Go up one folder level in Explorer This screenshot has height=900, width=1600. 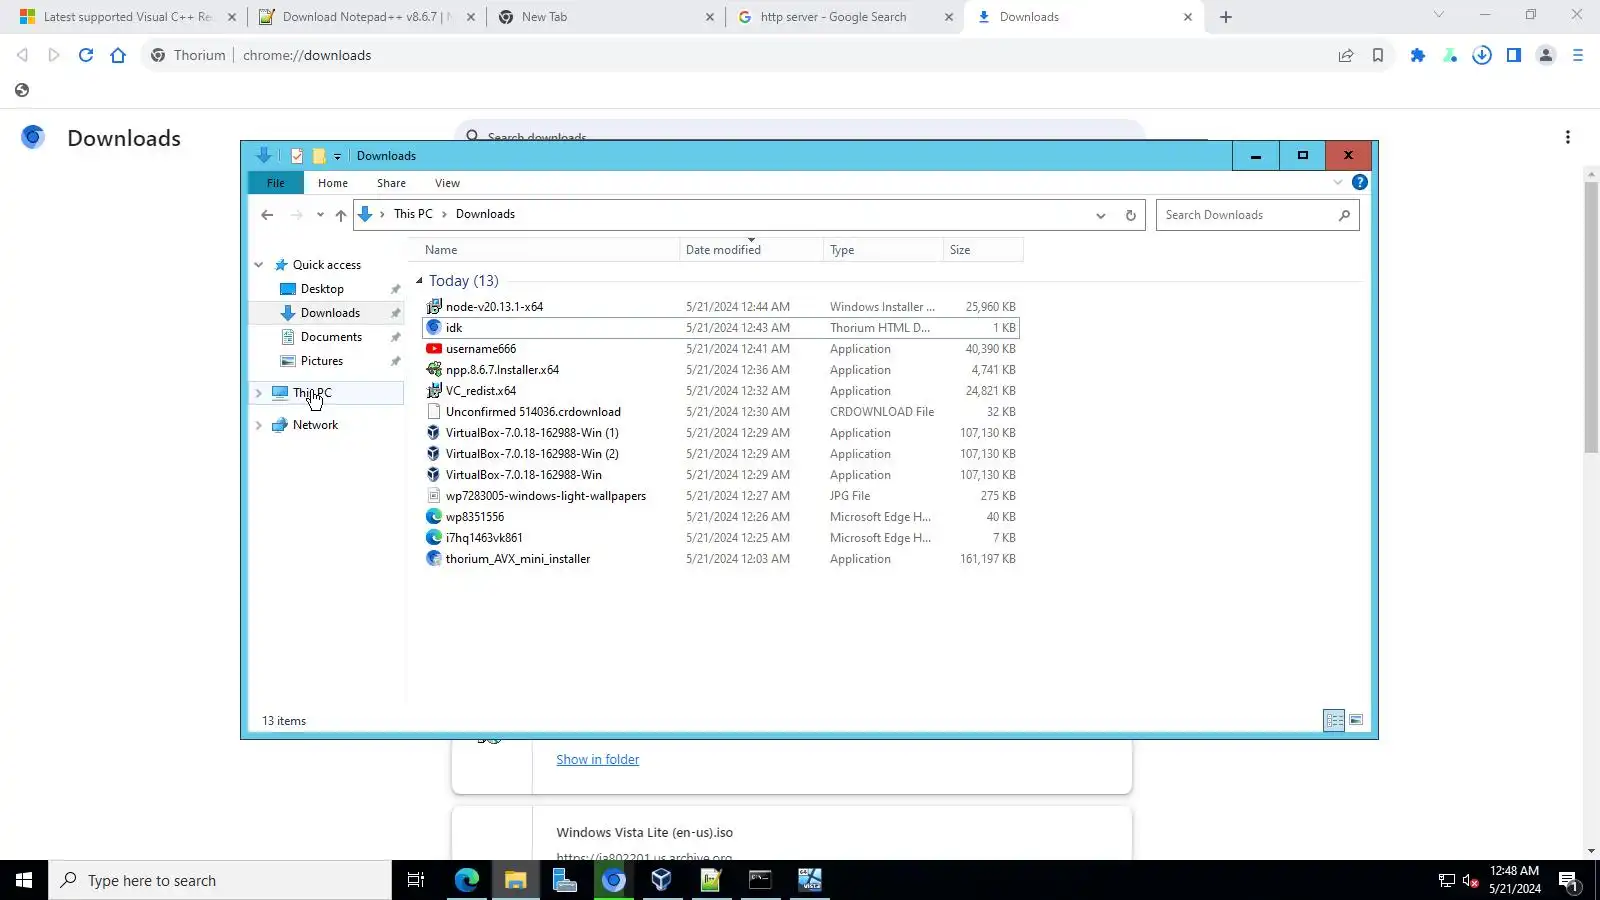(341, 215)
